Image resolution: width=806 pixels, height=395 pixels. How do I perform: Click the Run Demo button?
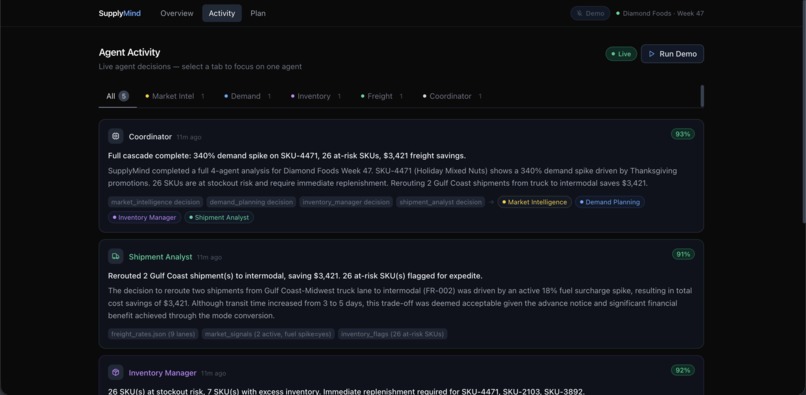tap(672, 54)
